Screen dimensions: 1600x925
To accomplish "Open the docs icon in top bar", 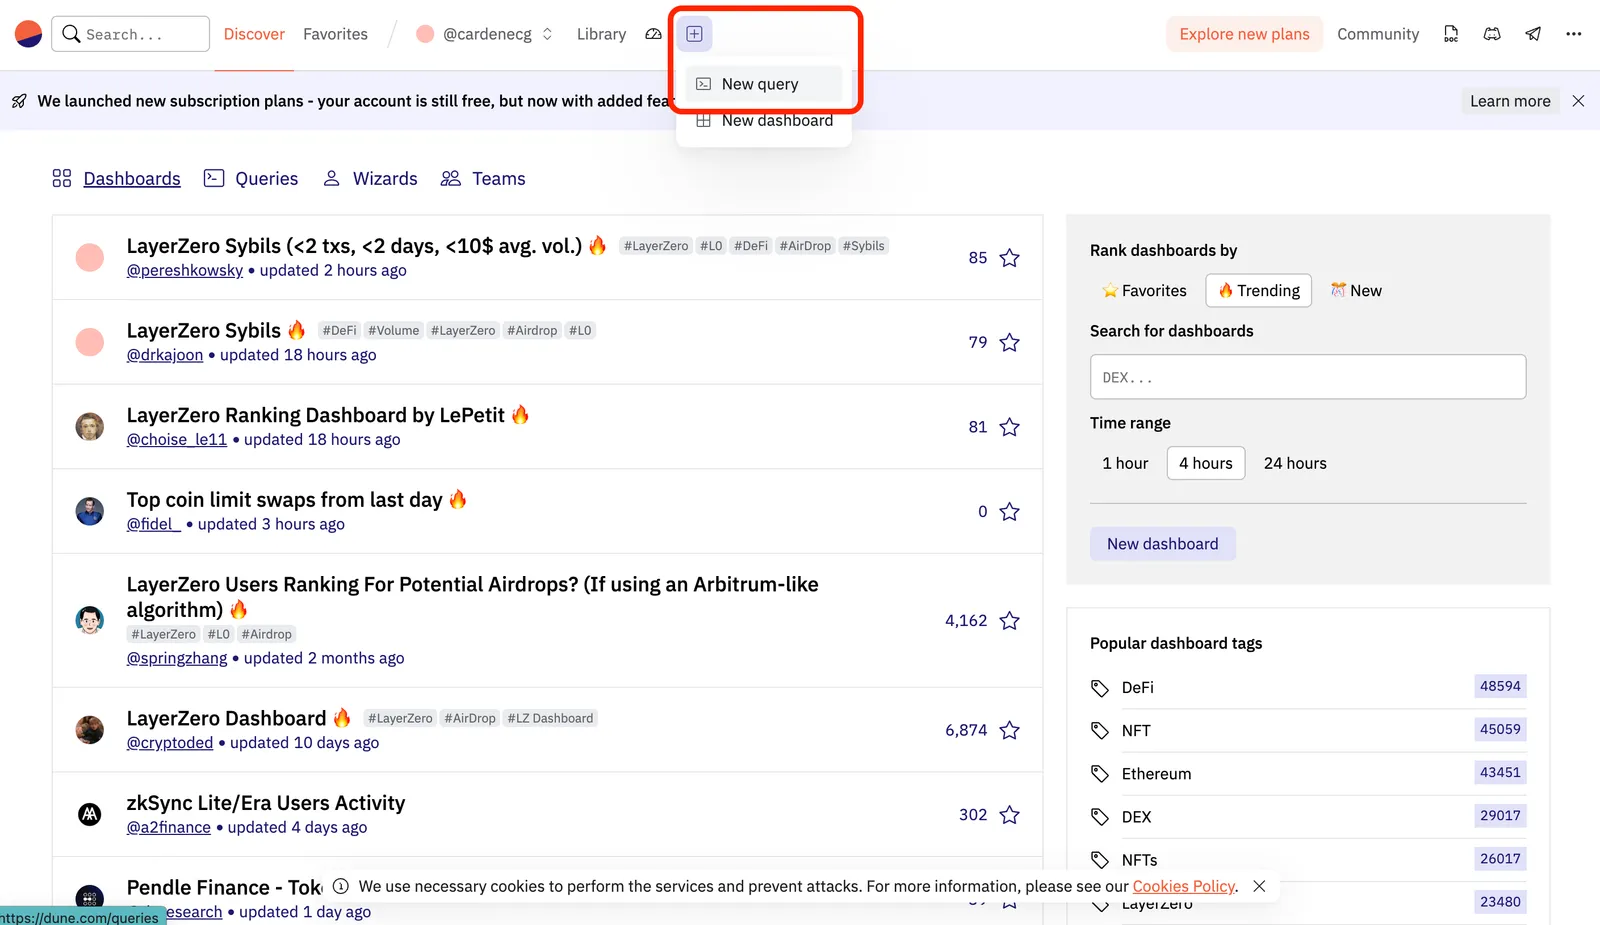I will 1451,34.
